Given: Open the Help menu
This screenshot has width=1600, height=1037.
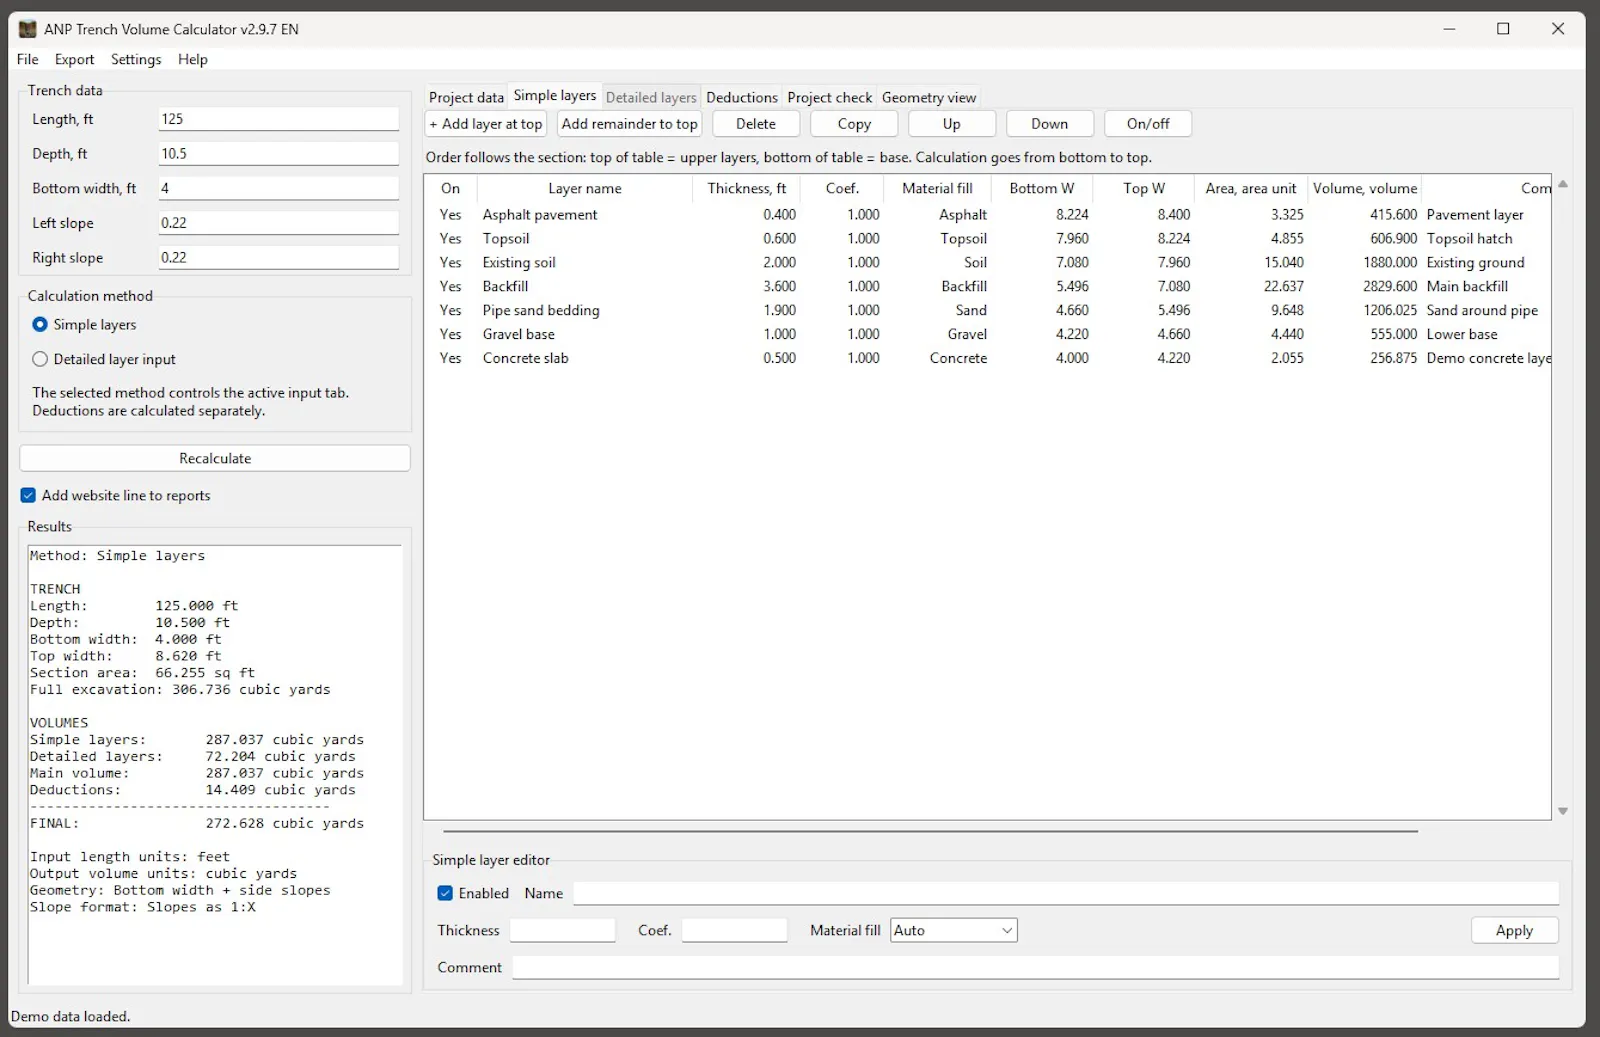Looking at the screenshot, I should pos(193,60).
